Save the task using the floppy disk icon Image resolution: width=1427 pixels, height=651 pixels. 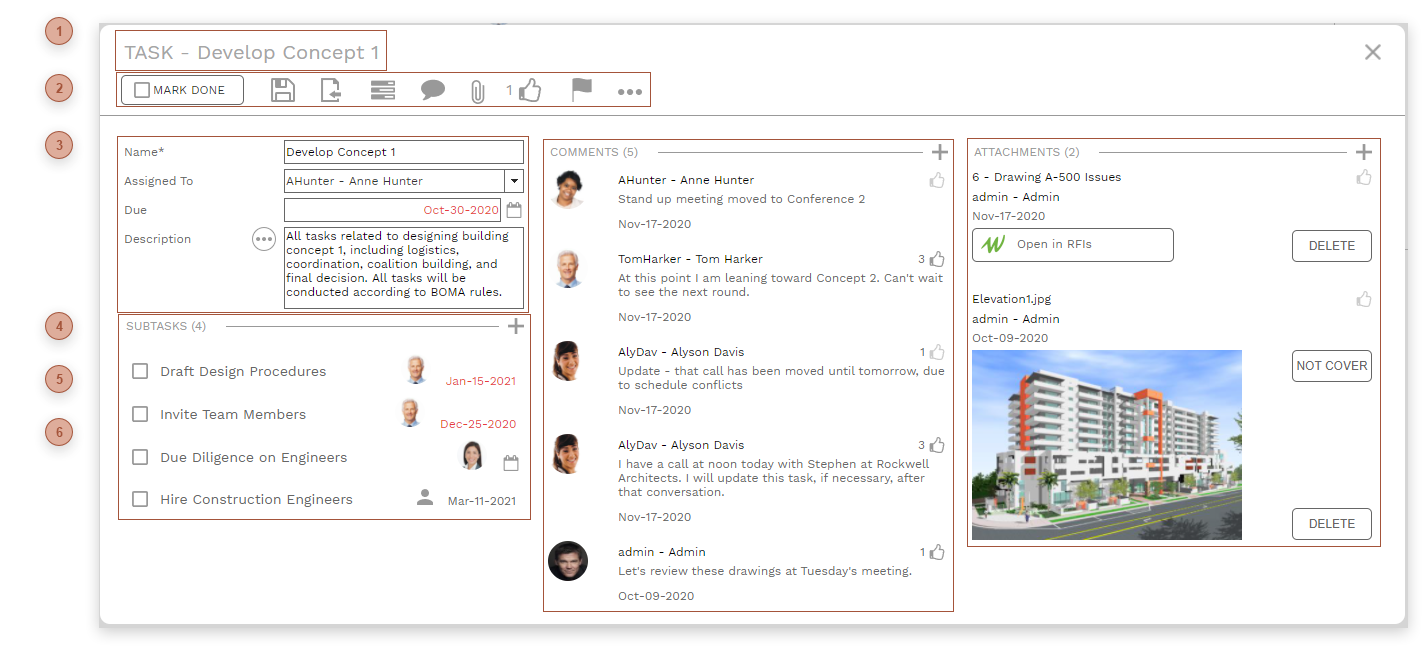click(x=283, y=89)
